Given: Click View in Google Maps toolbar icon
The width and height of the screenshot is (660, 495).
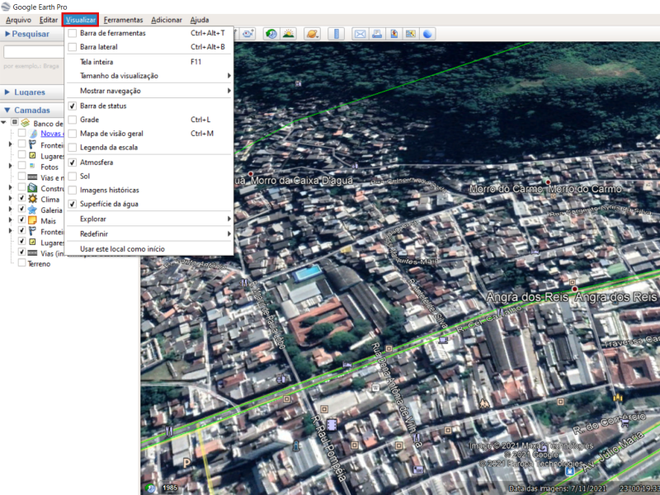Looking at the screenshot, I should point(410,34).
